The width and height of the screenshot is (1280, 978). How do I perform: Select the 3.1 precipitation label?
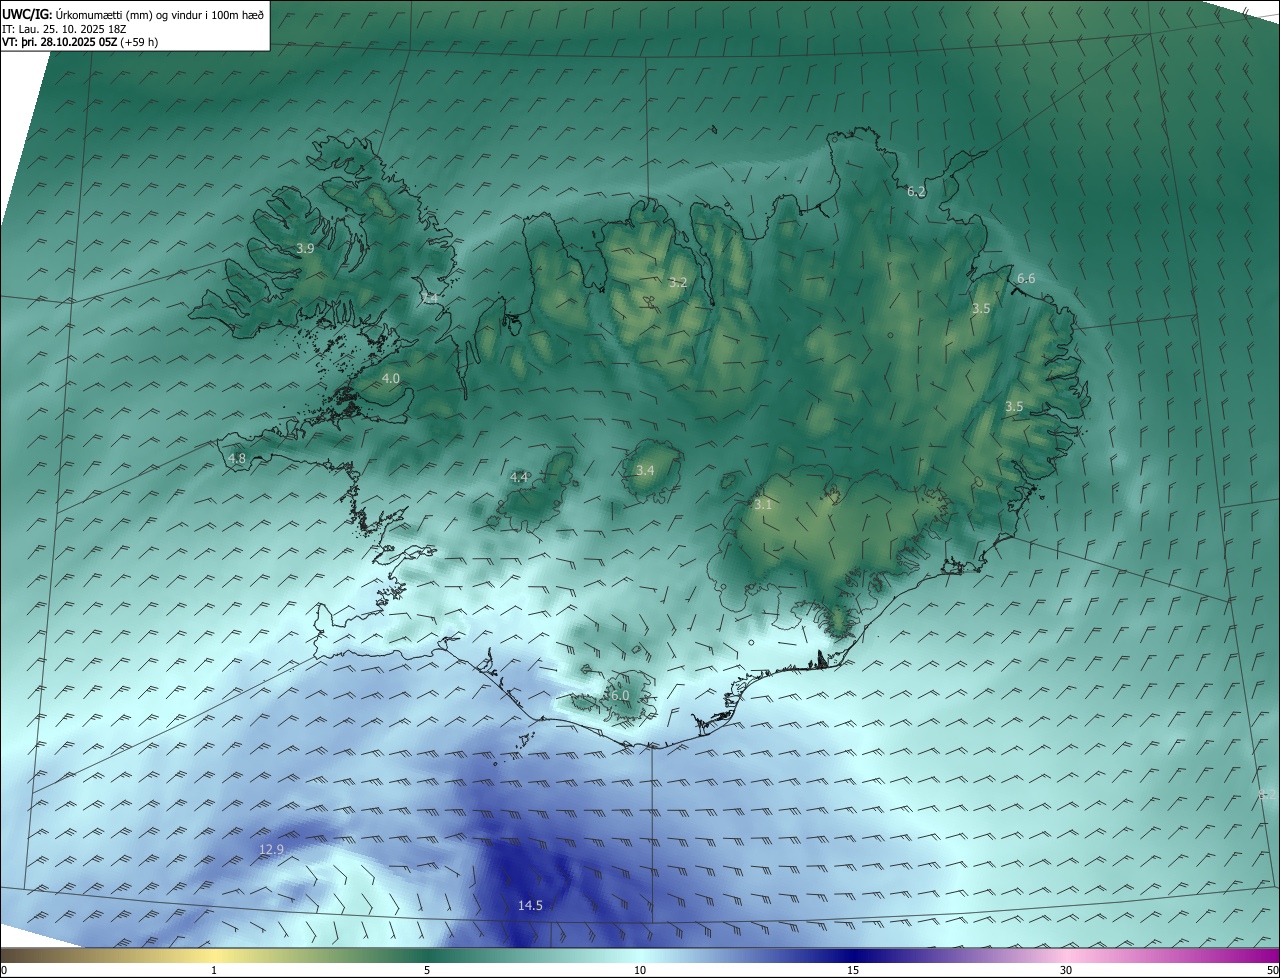click(763, 506)
